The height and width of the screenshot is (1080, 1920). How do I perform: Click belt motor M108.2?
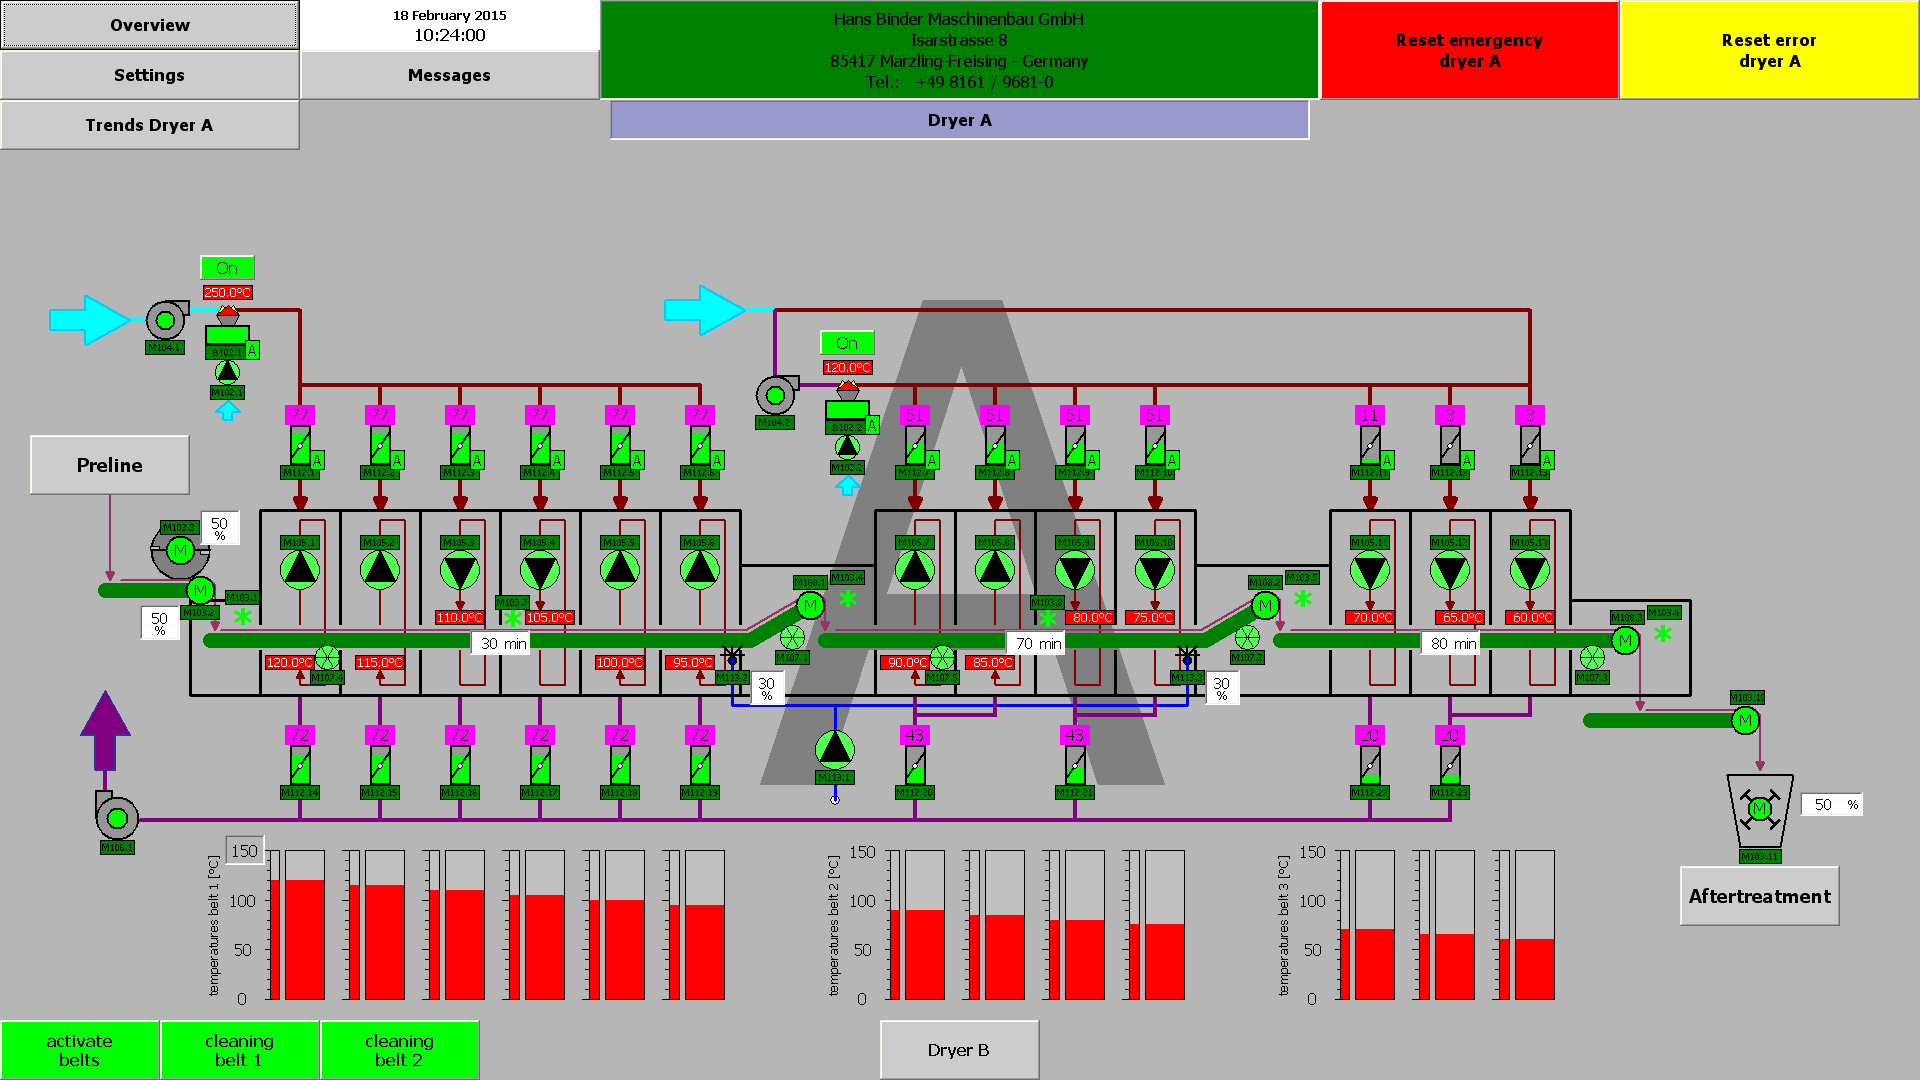coord(1265,605)
